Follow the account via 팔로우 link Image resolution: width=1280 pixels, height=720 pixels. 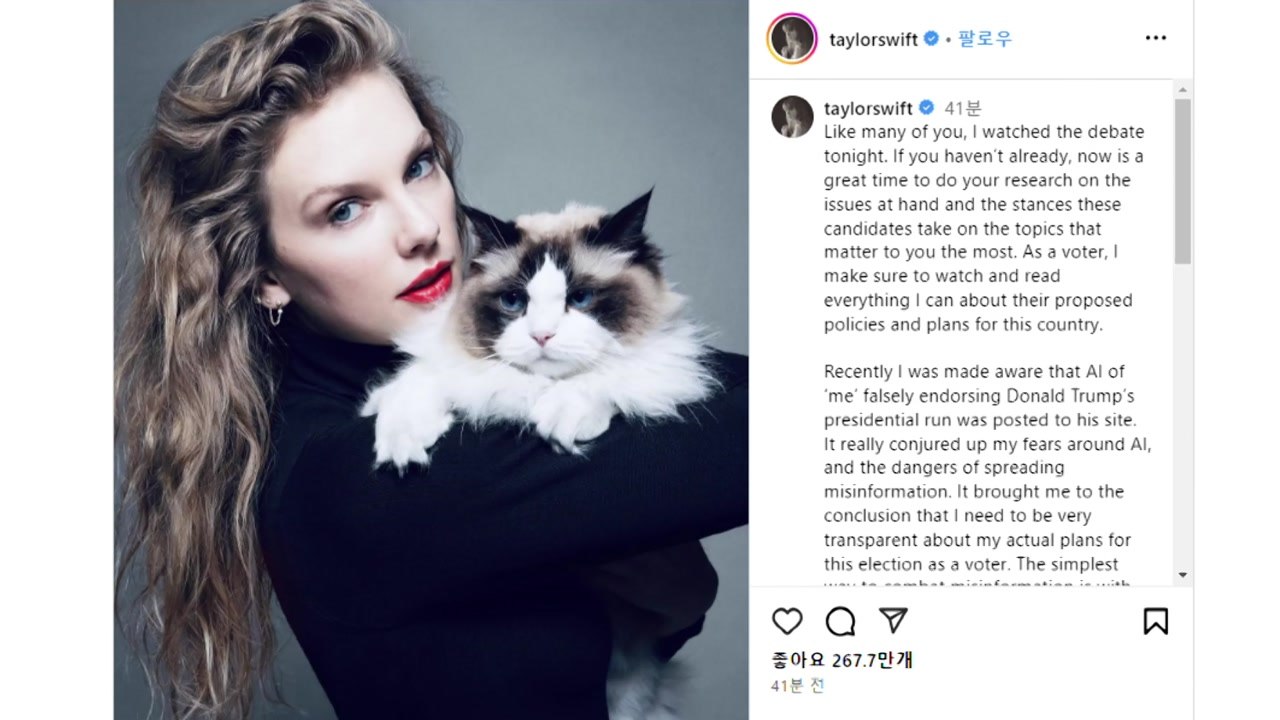pos(984,38)
